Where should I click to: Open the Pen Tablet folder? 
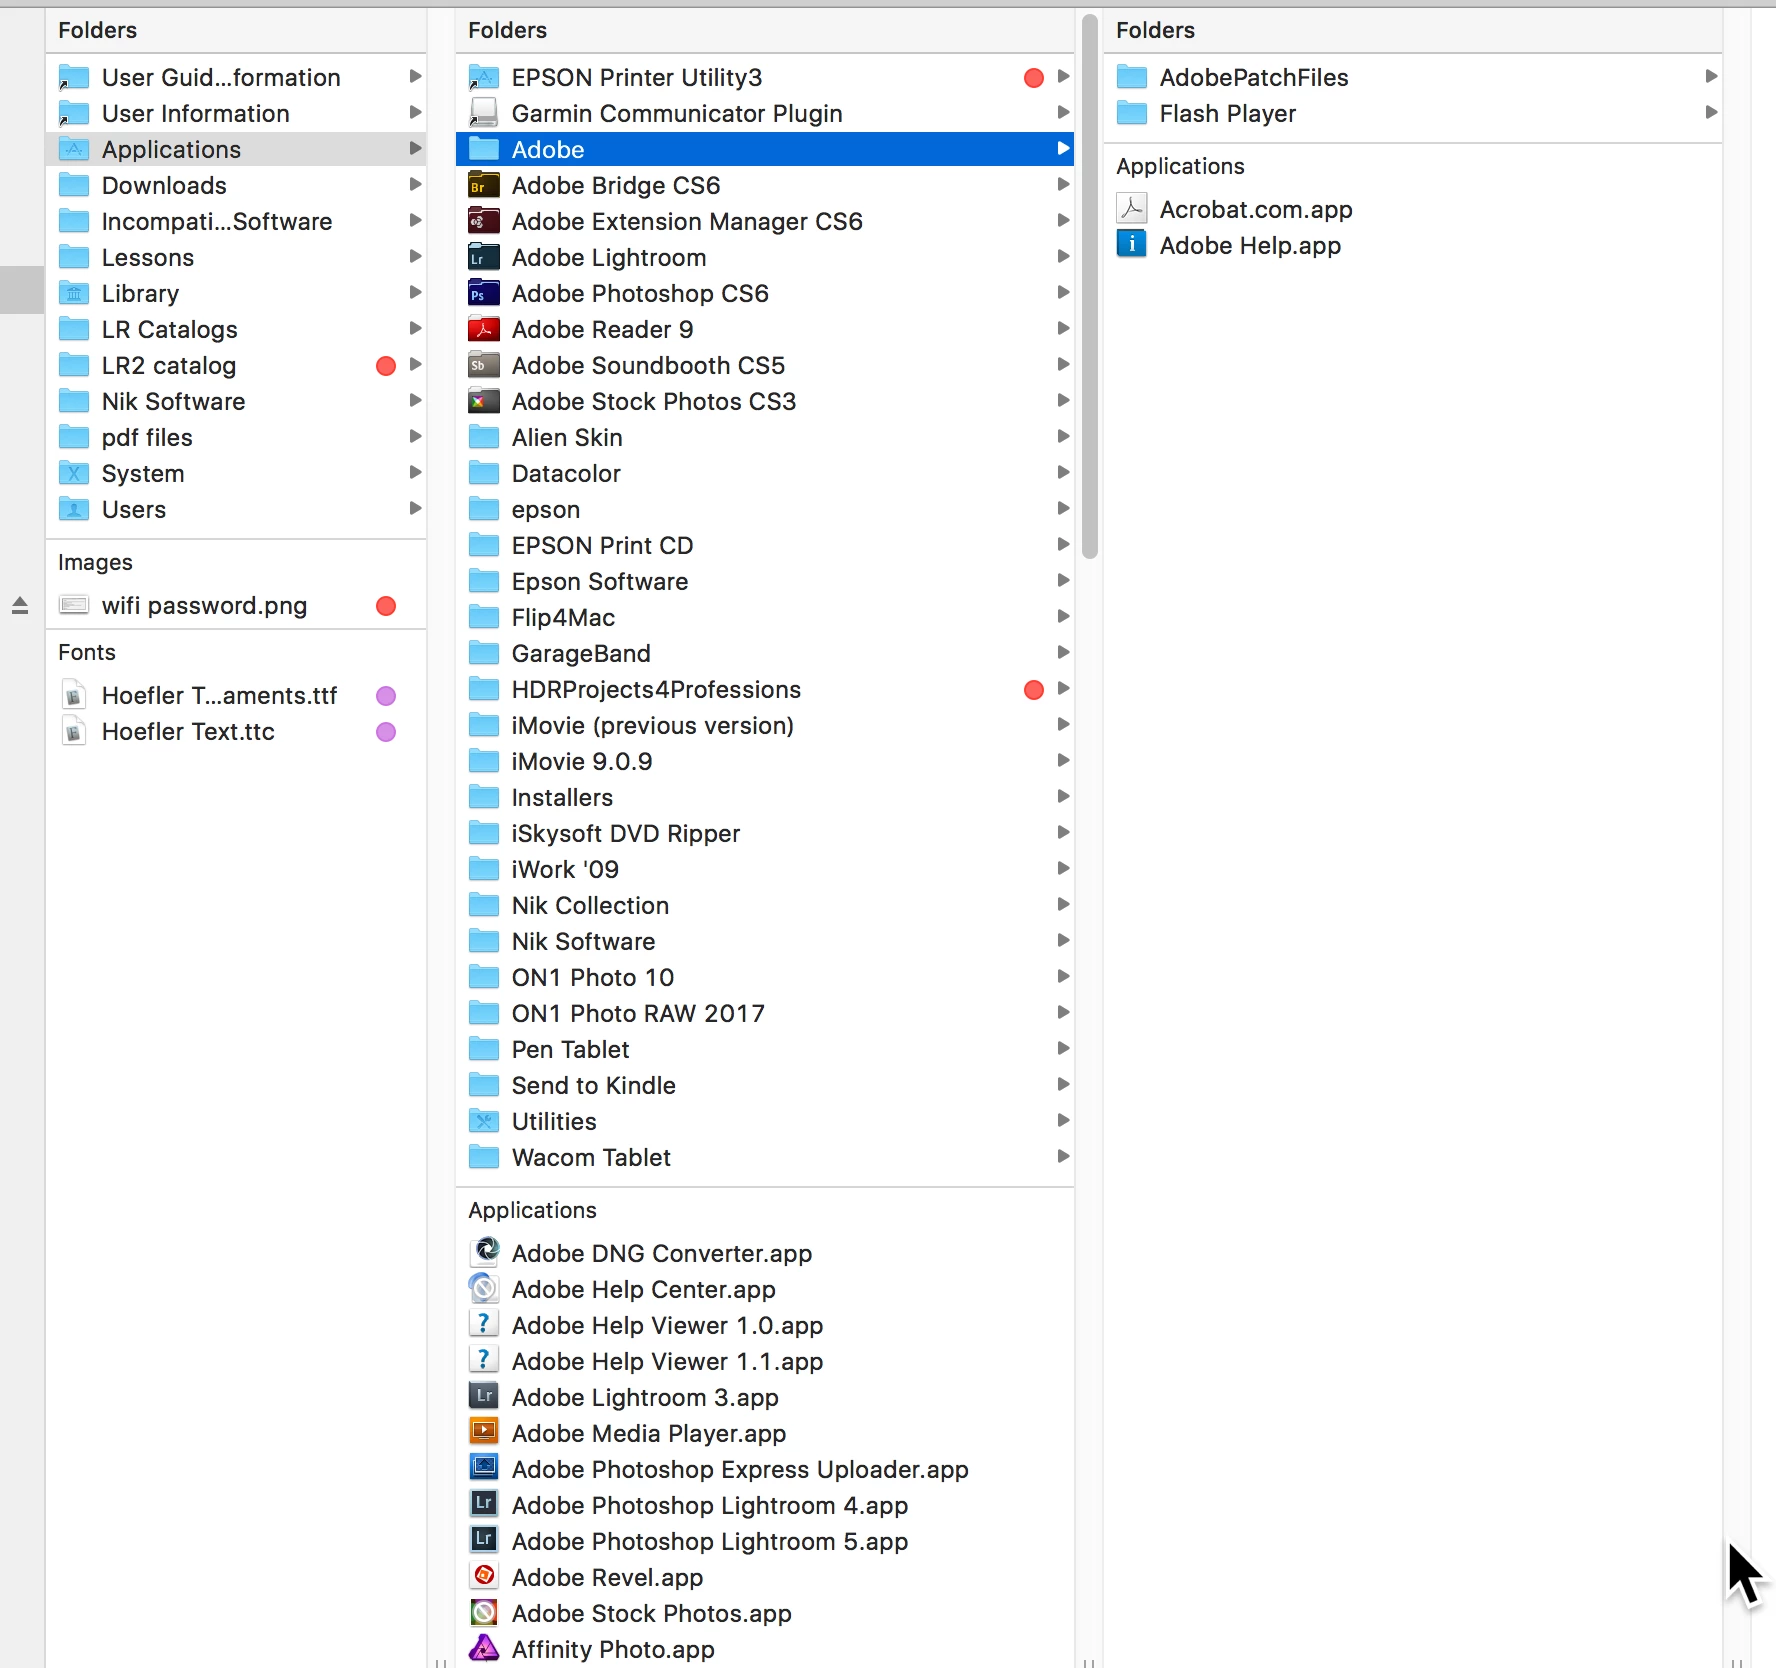(765, 1049)
